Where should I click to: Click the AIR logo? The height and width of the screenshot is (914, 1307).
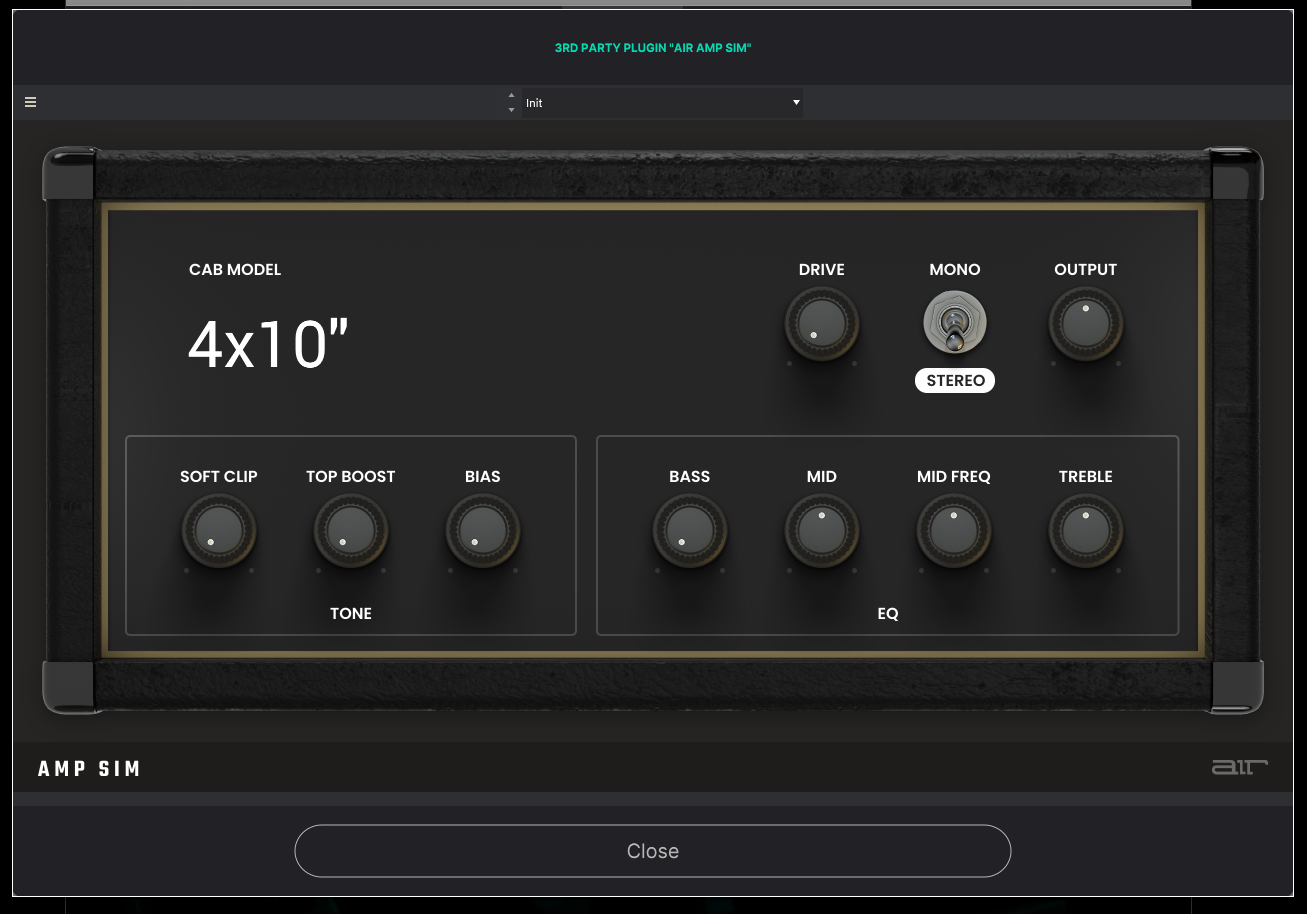pos(1239,767)
